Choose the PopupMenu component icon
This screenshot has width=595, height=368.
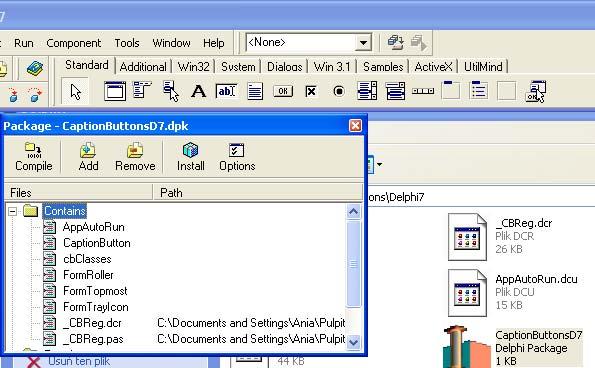(x=171, y=91)
